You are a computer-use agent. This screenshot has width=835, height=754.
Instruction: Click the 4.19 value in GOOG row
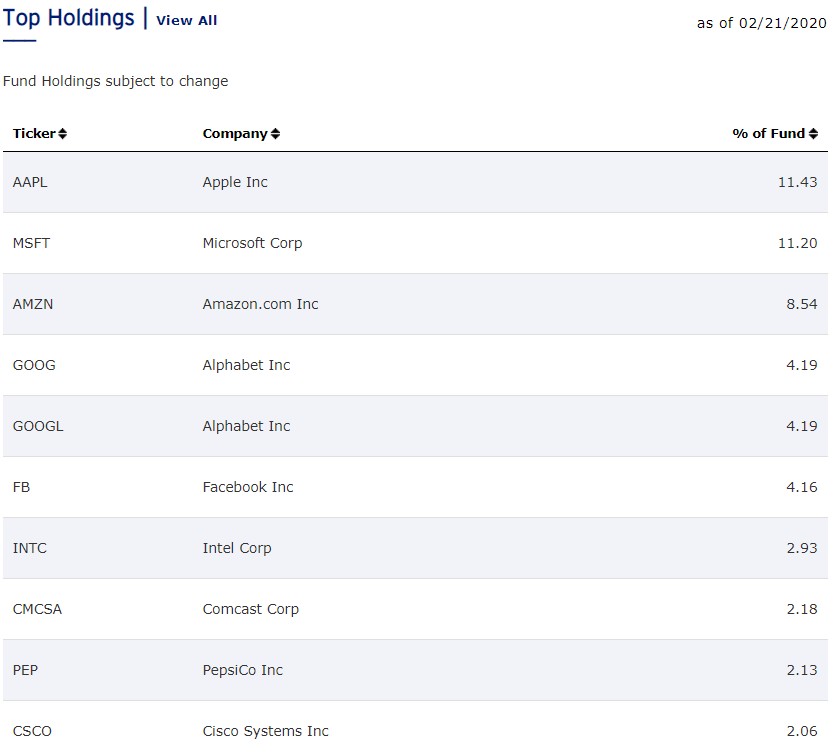(801, 365)
